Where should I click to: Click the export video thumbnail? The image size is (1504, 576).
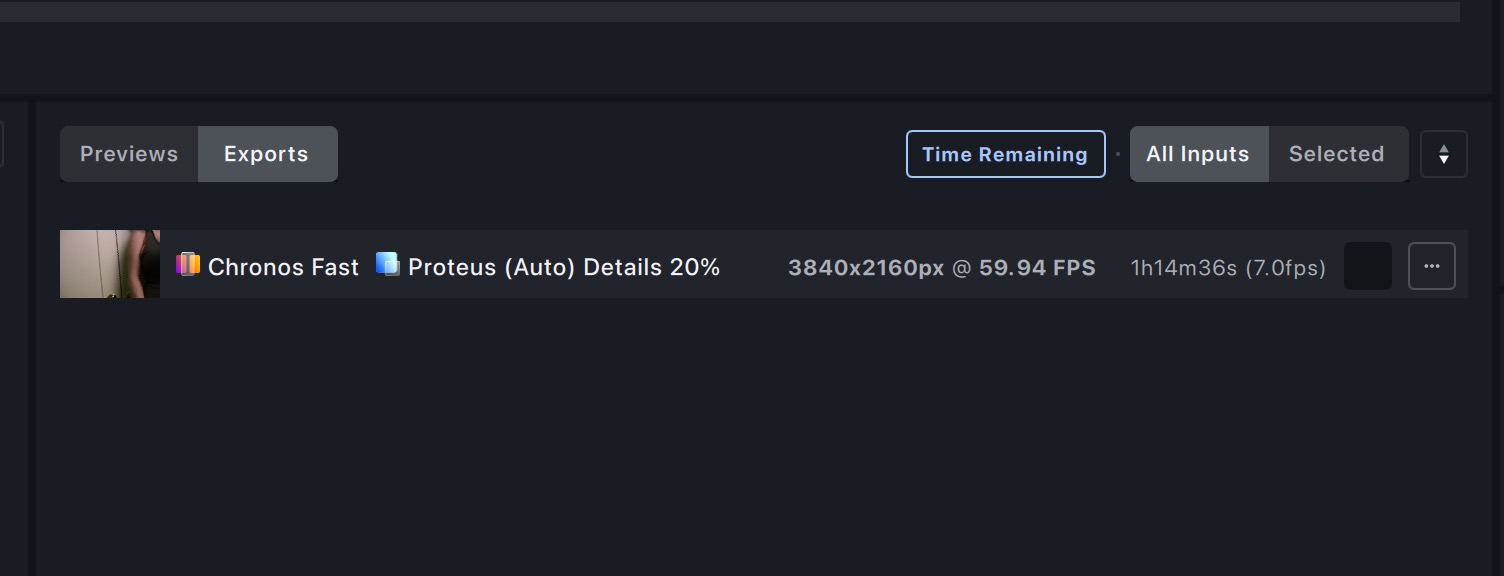pyautogui.click(x=110, y=264)
